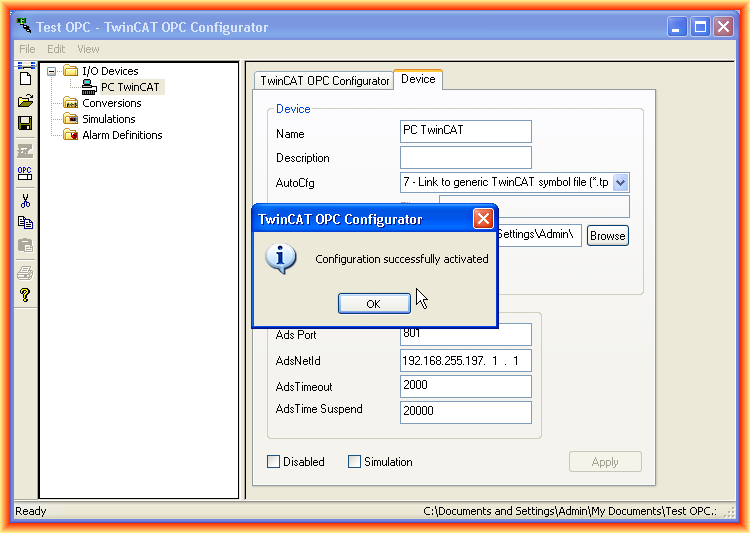Select the Conversions folder in tree
Screen dimensions: 750x533
[111, 103]
